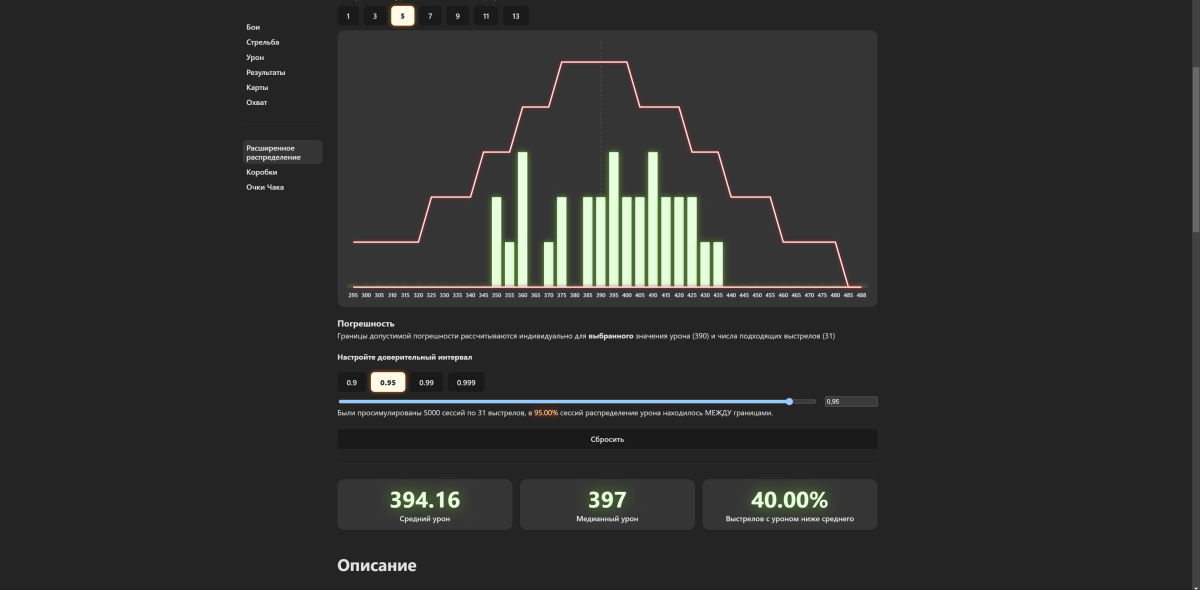Click the 40.00% below-average shots card

pos(790,504)
